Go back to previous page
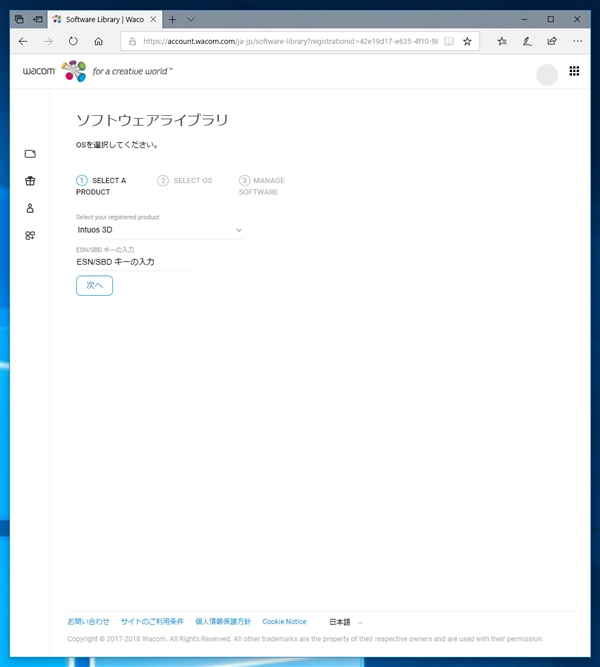Viewport: 600px width, 667px height. point(23,41)
